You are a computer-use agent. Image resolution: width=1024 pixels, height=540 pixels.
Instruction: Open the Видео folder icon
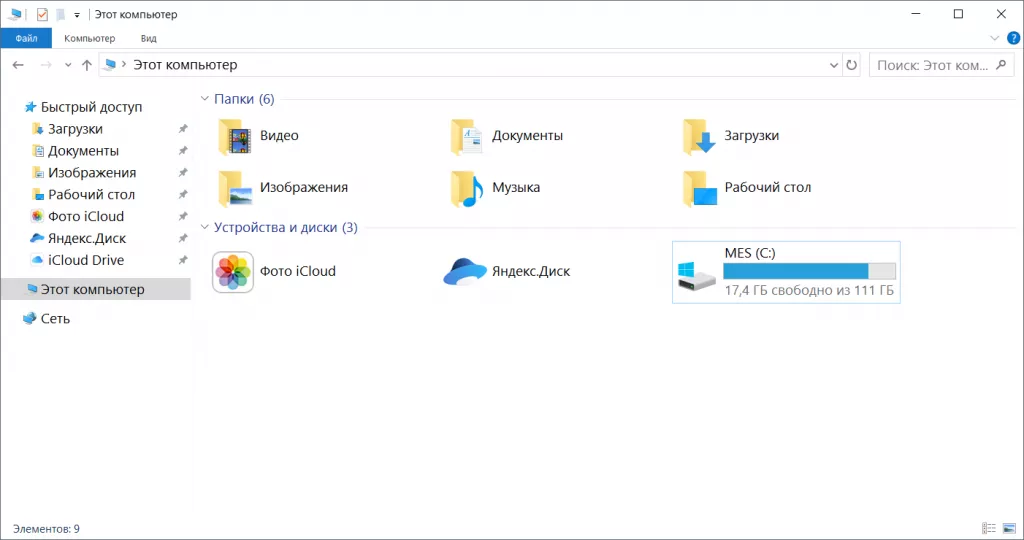pos(237,136)
